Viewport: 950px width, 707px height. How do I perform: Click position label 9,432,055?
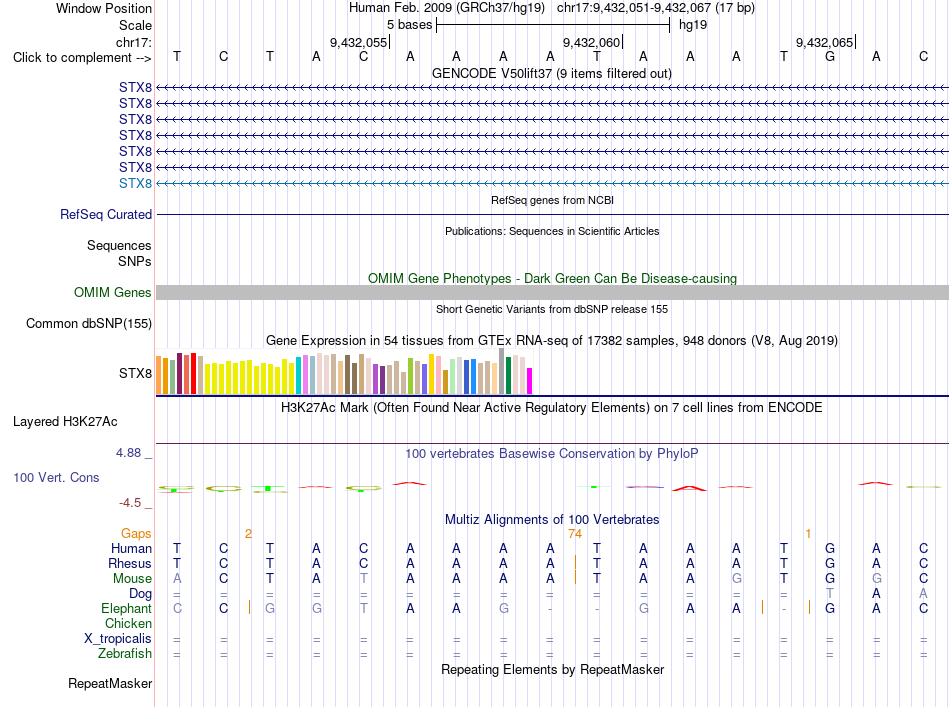click(x=358, y=42)
